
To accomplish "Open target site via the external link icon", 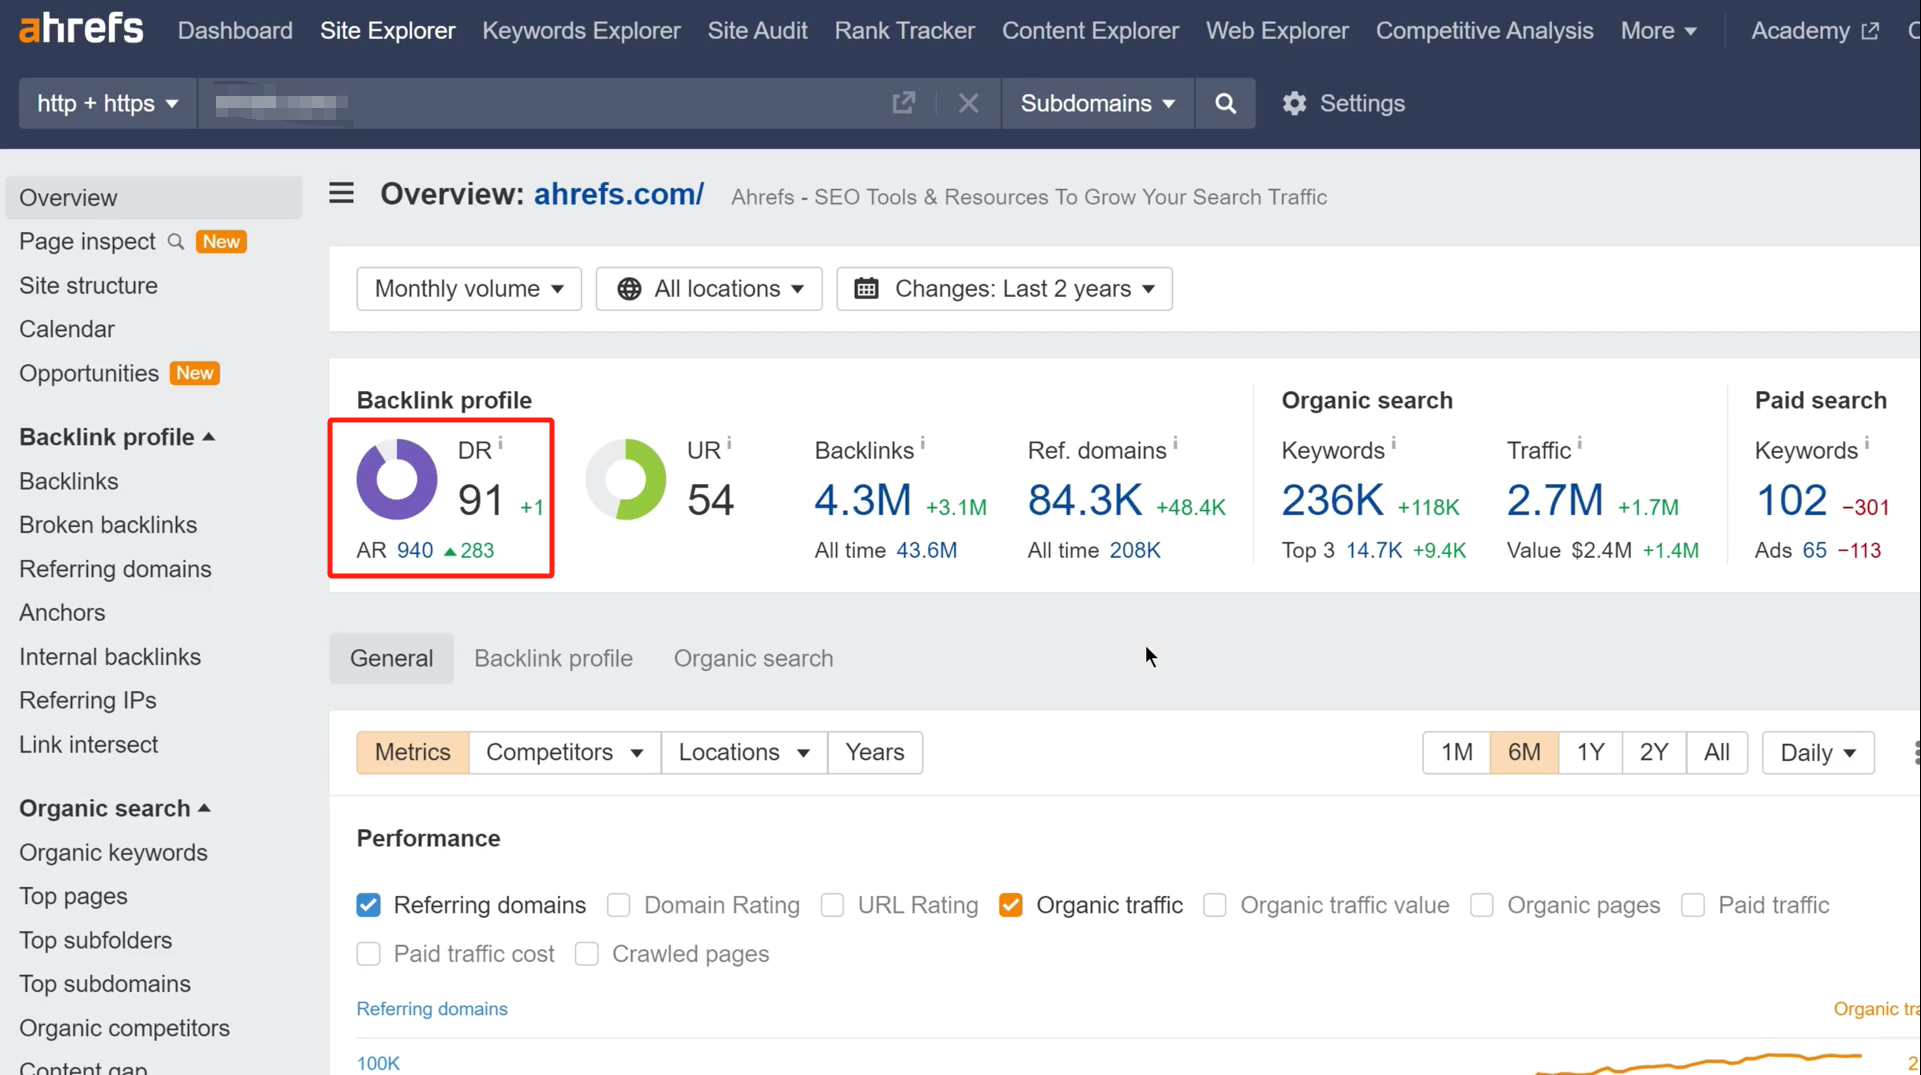I will [x=903, y=103].
